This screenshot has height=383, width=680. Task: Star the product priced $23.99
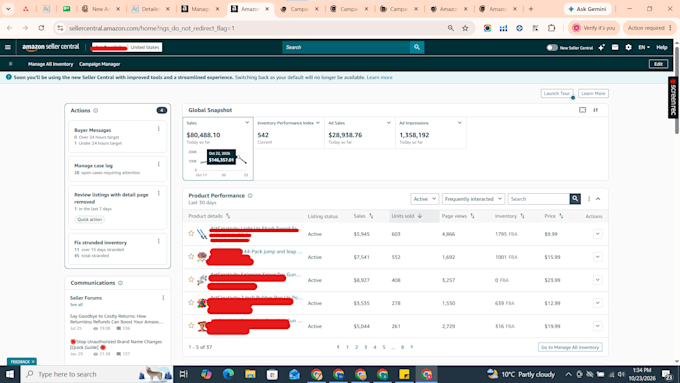click(191, 279)
